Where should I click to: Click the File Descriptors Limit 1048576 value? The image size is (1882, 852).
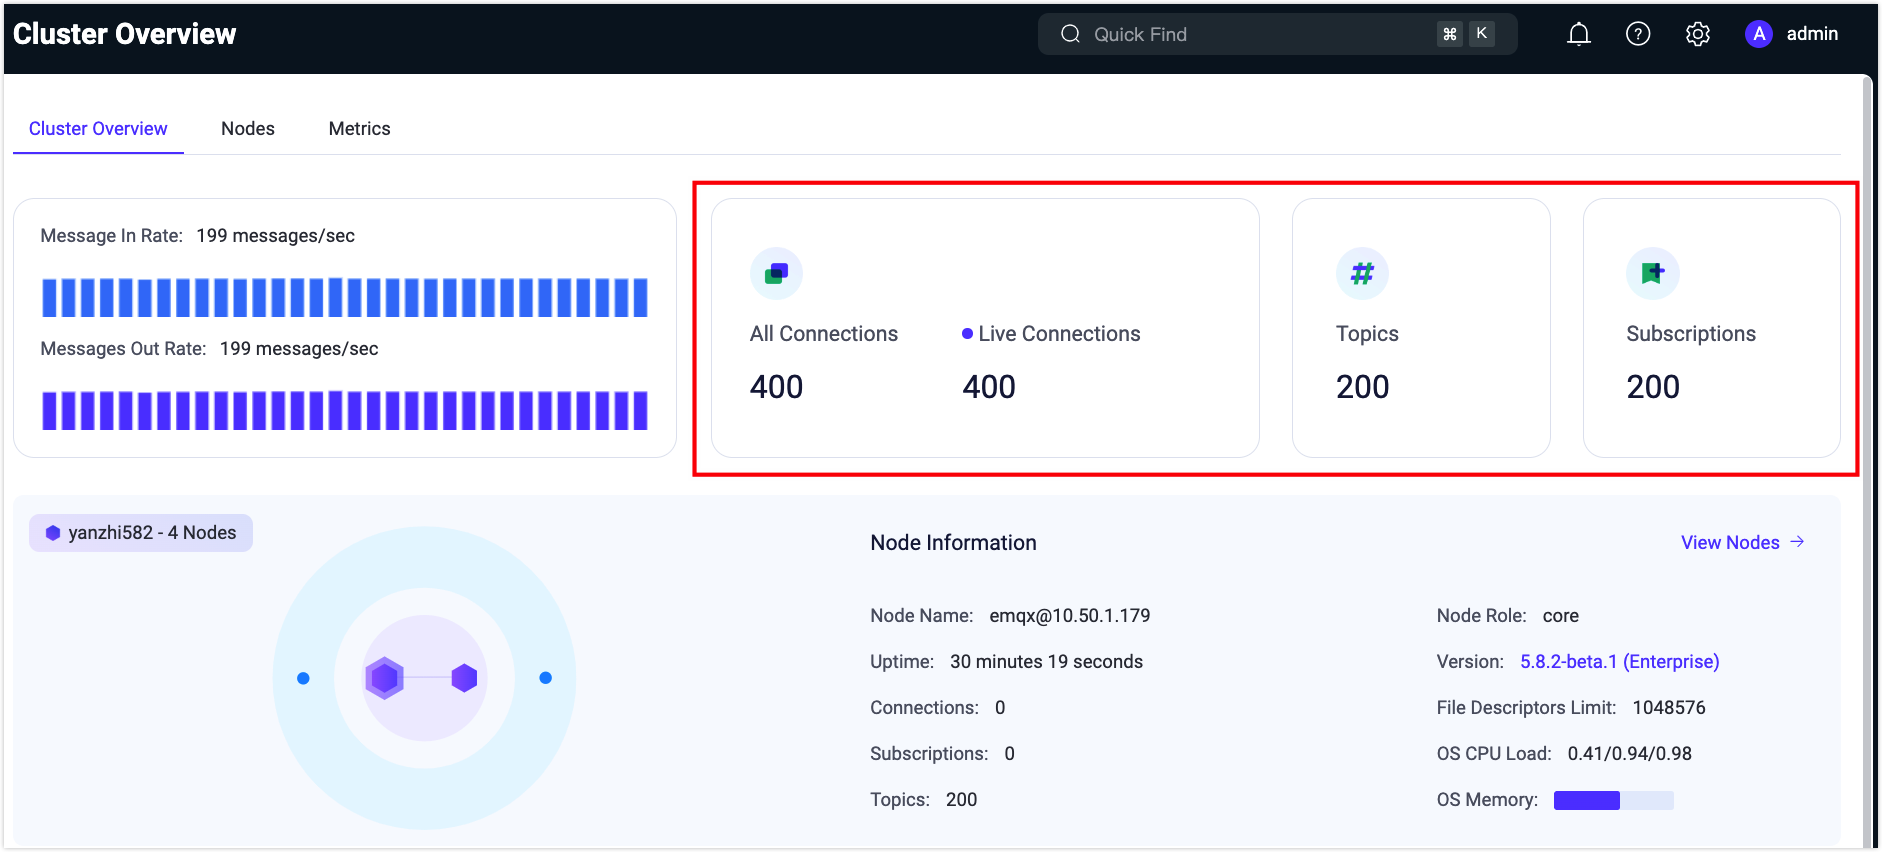point(1669,708)
